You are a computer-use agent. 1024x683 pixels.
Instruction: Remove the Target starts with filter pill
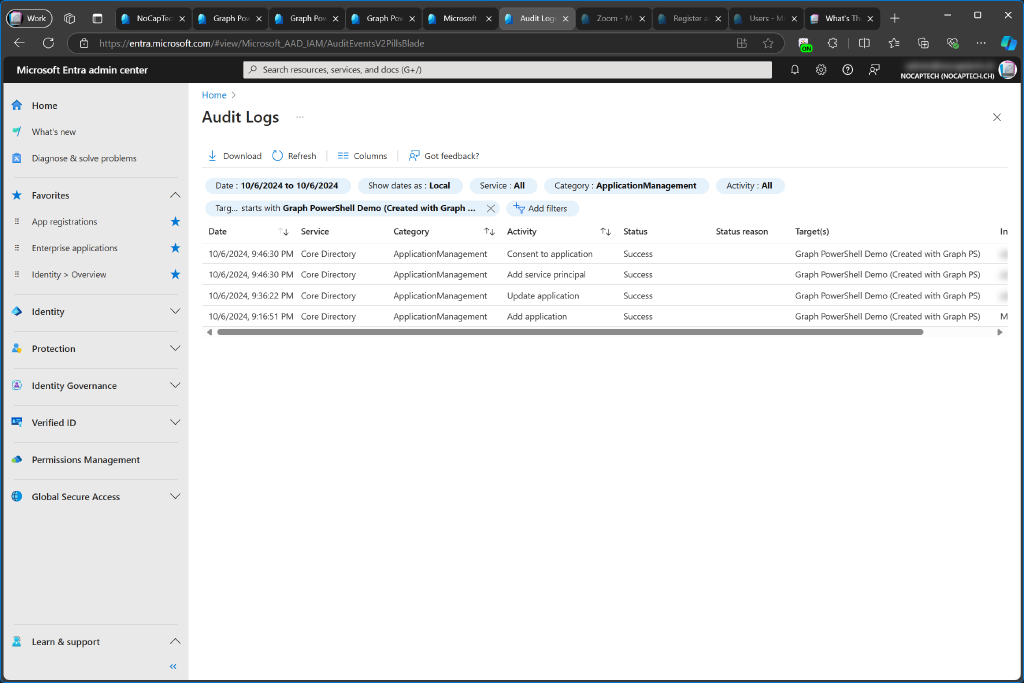point(489,208)
